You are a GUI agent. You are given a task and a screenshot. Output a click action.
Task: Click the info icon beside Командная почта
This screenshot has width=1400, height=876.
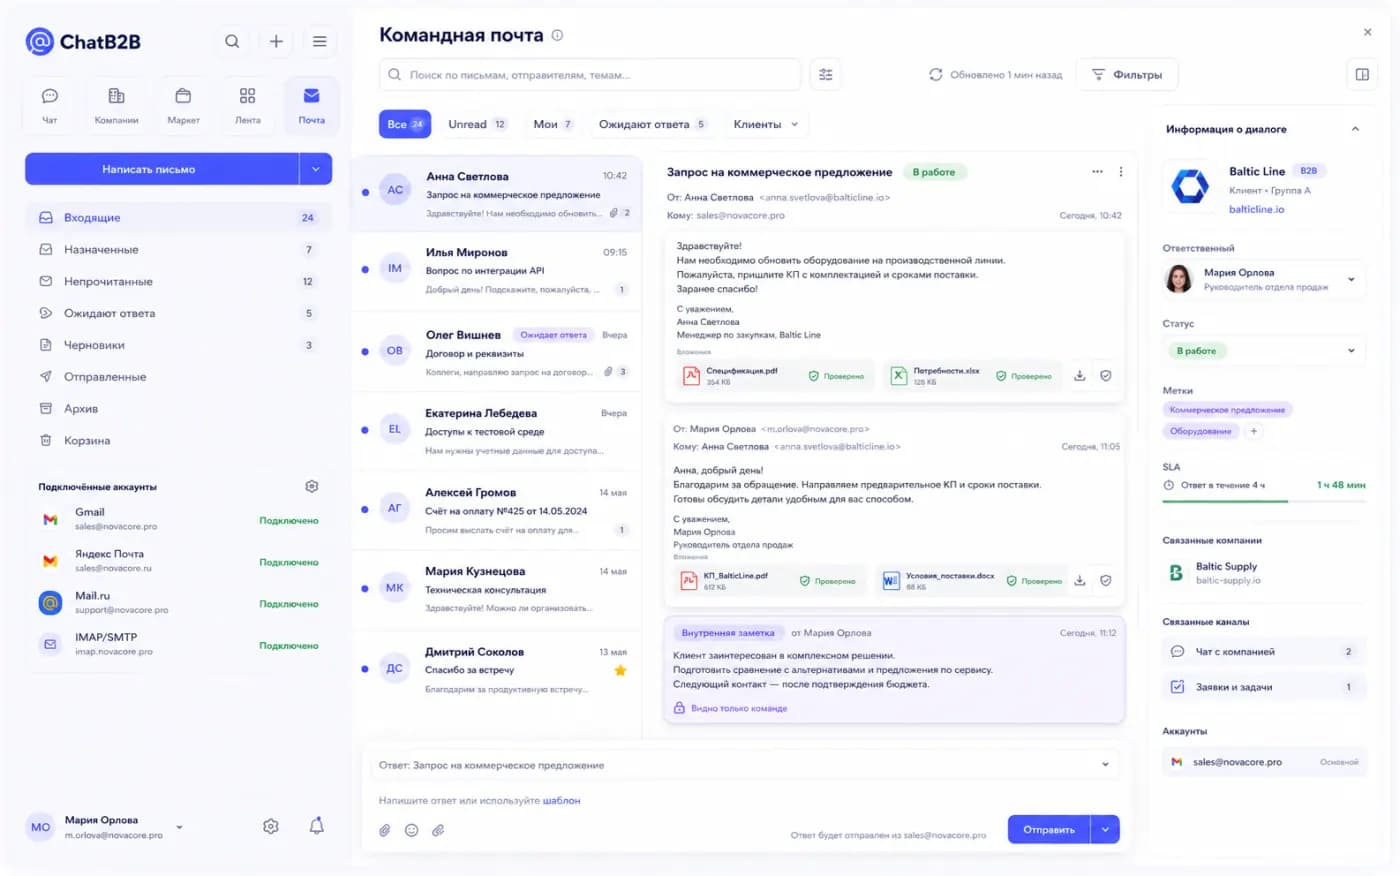(x=557, y=35)
